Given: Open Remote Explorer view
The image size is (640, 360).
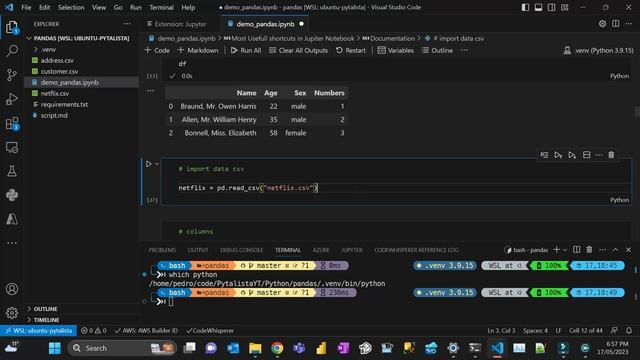Looking at the screenshot, I should 12,147.
